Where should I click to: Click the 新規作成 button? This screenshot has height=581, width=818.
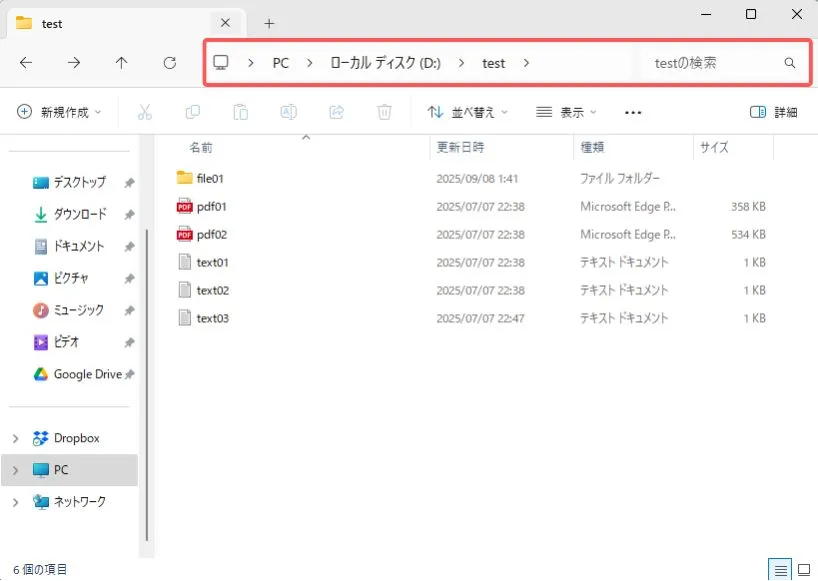coord(59,112)
